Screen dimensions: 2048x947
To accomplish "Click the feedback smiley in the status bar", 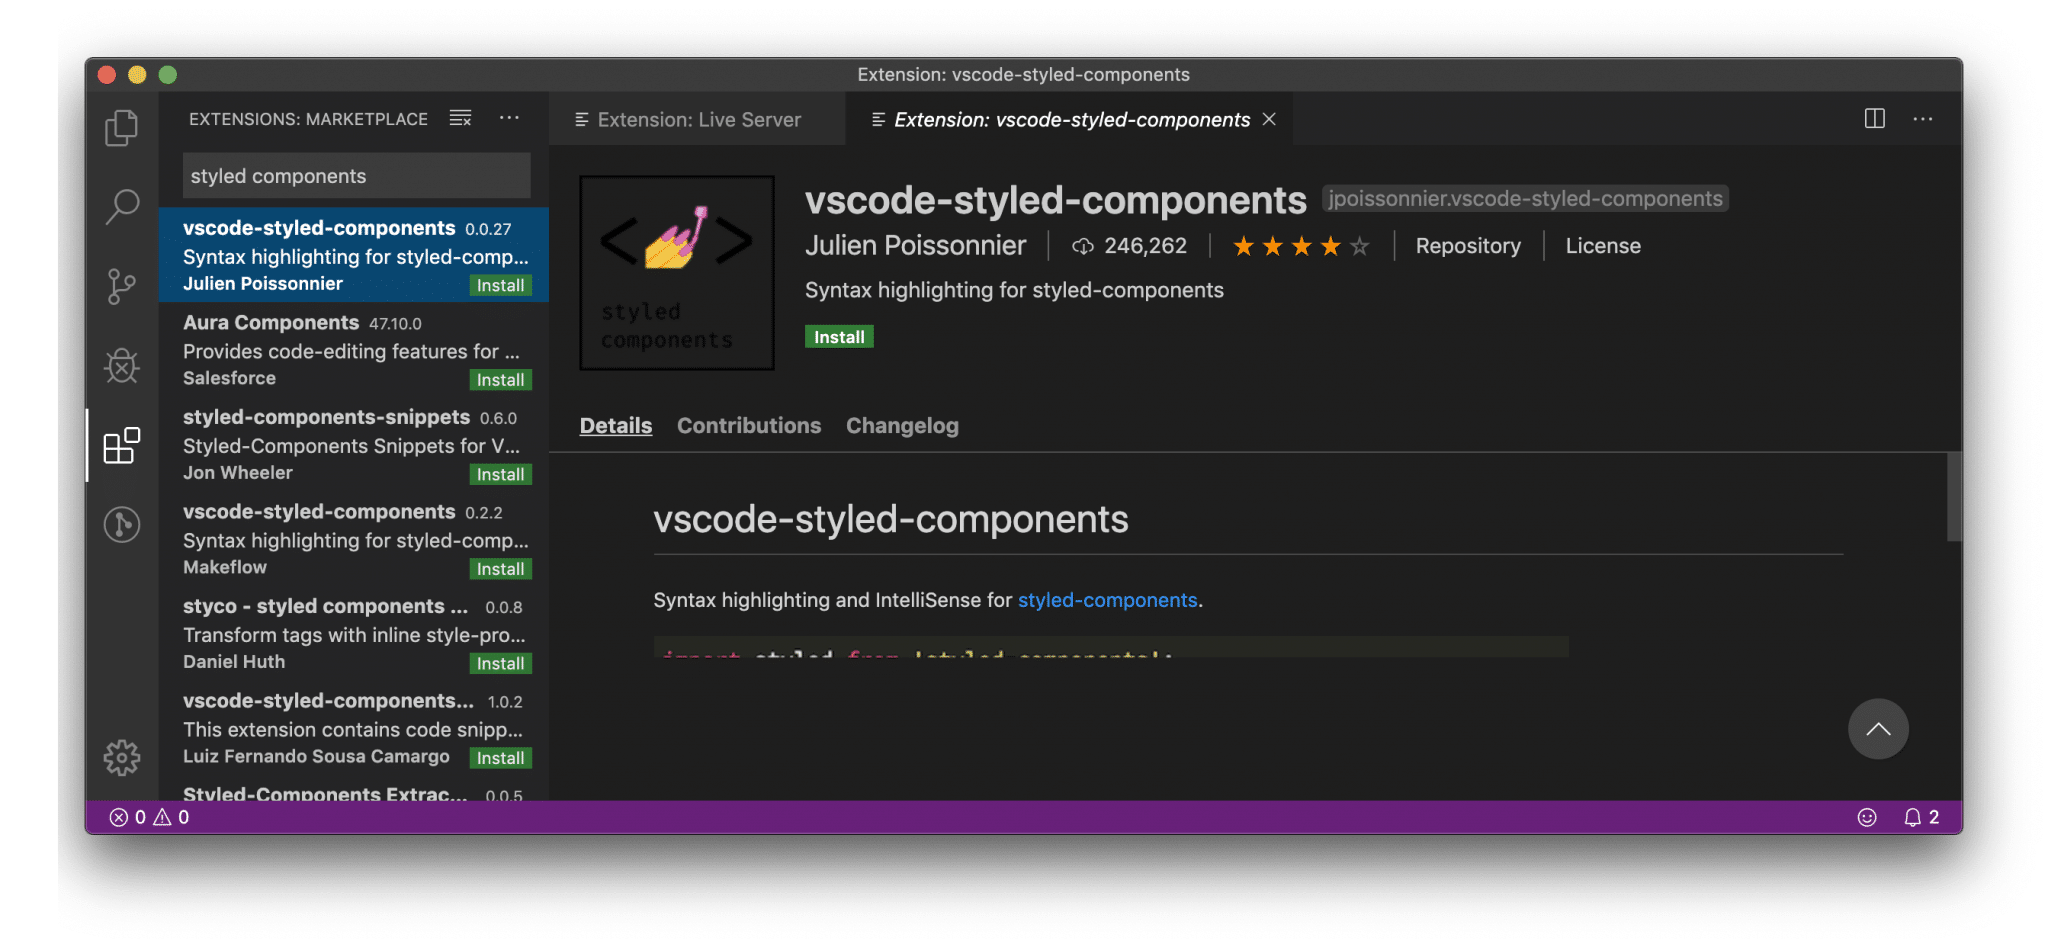I will coord(1868,816).
